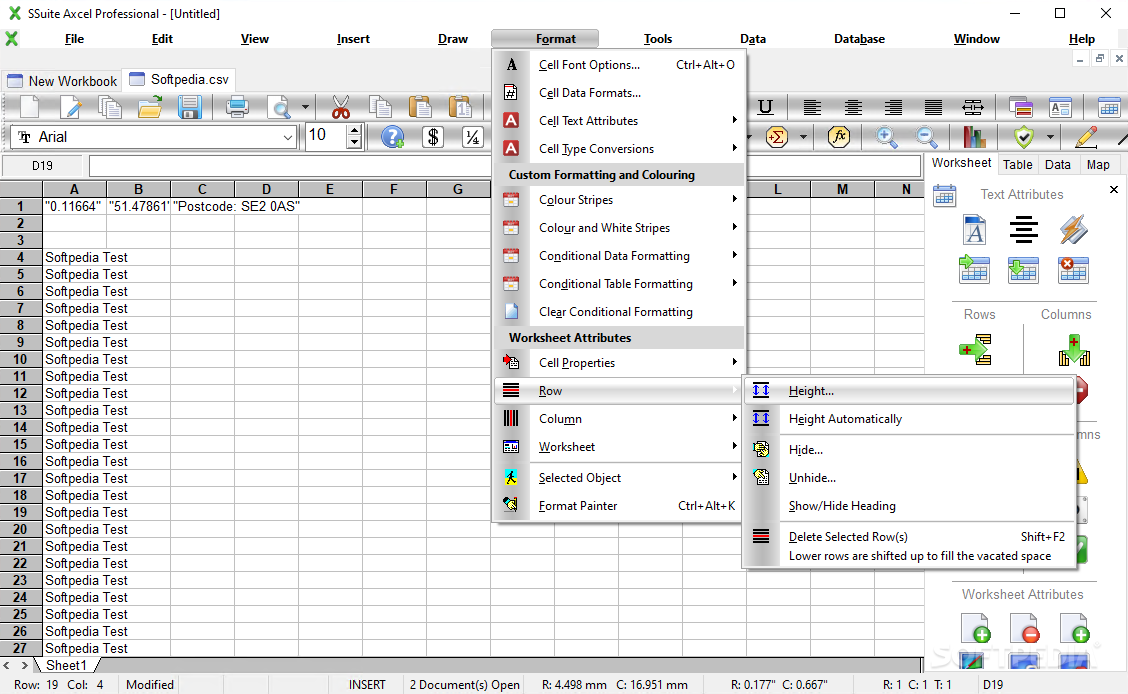The width and height of the screenshot is (1128, 694).
Task: Select Hide... in Row submenu
Action: pyautogui.click(x=909, y=449)
